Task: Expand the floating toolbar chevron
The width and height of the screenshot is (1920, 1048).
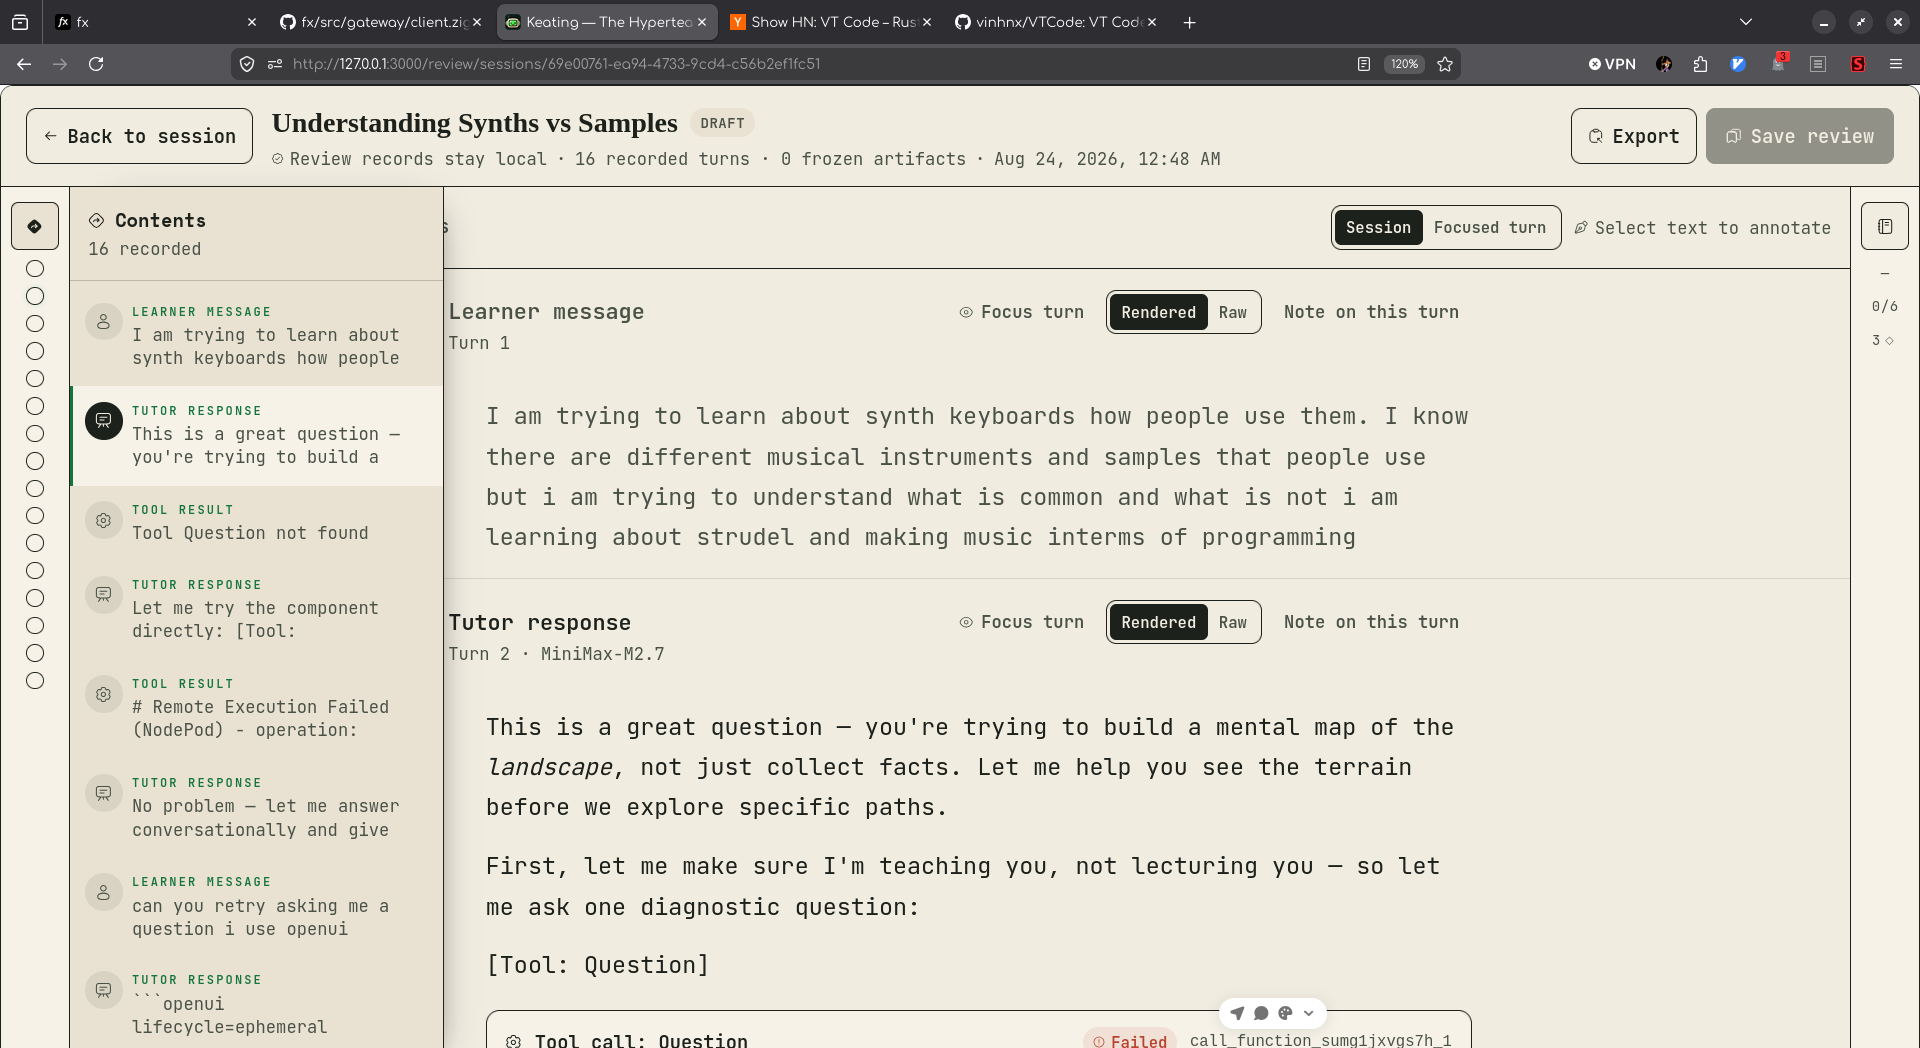Action: (1309, 1013)
